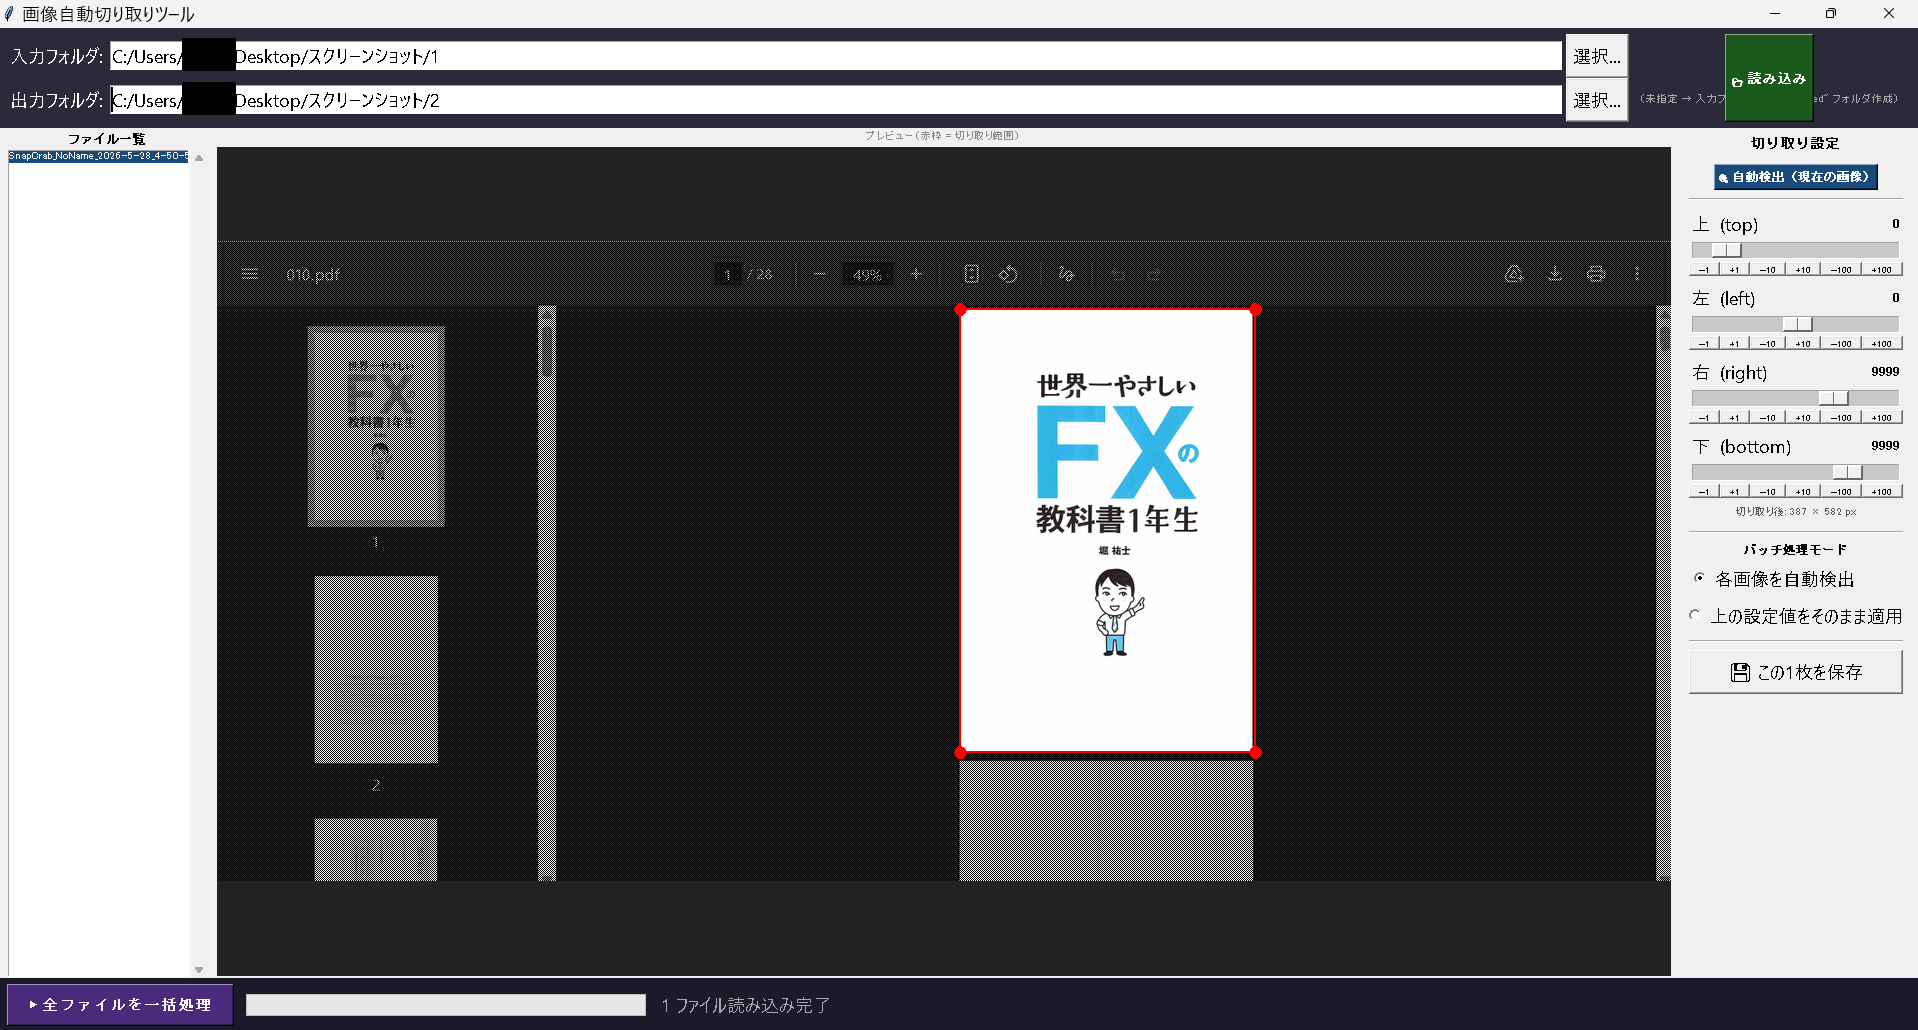Decrease bottom value by 100
Viewport: 1918px width, 1030px height.
[x=1840, y=491]
